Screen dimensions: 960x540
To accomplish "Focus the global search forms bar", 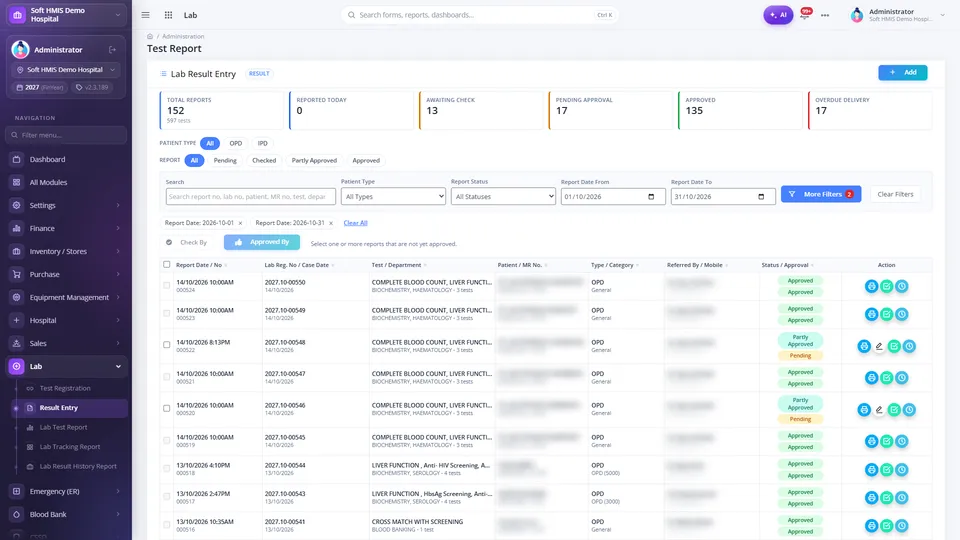I will 479,15.
